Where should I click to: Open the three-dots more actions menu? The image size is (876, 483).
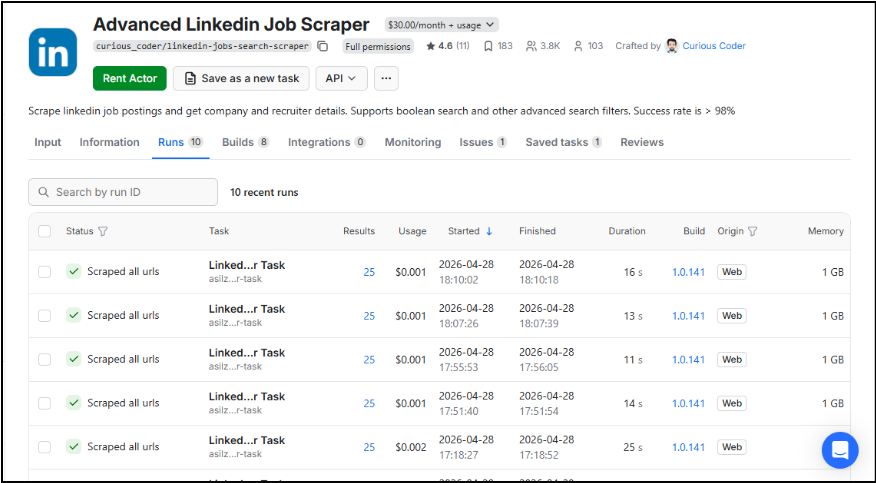[x=386, y=78]
